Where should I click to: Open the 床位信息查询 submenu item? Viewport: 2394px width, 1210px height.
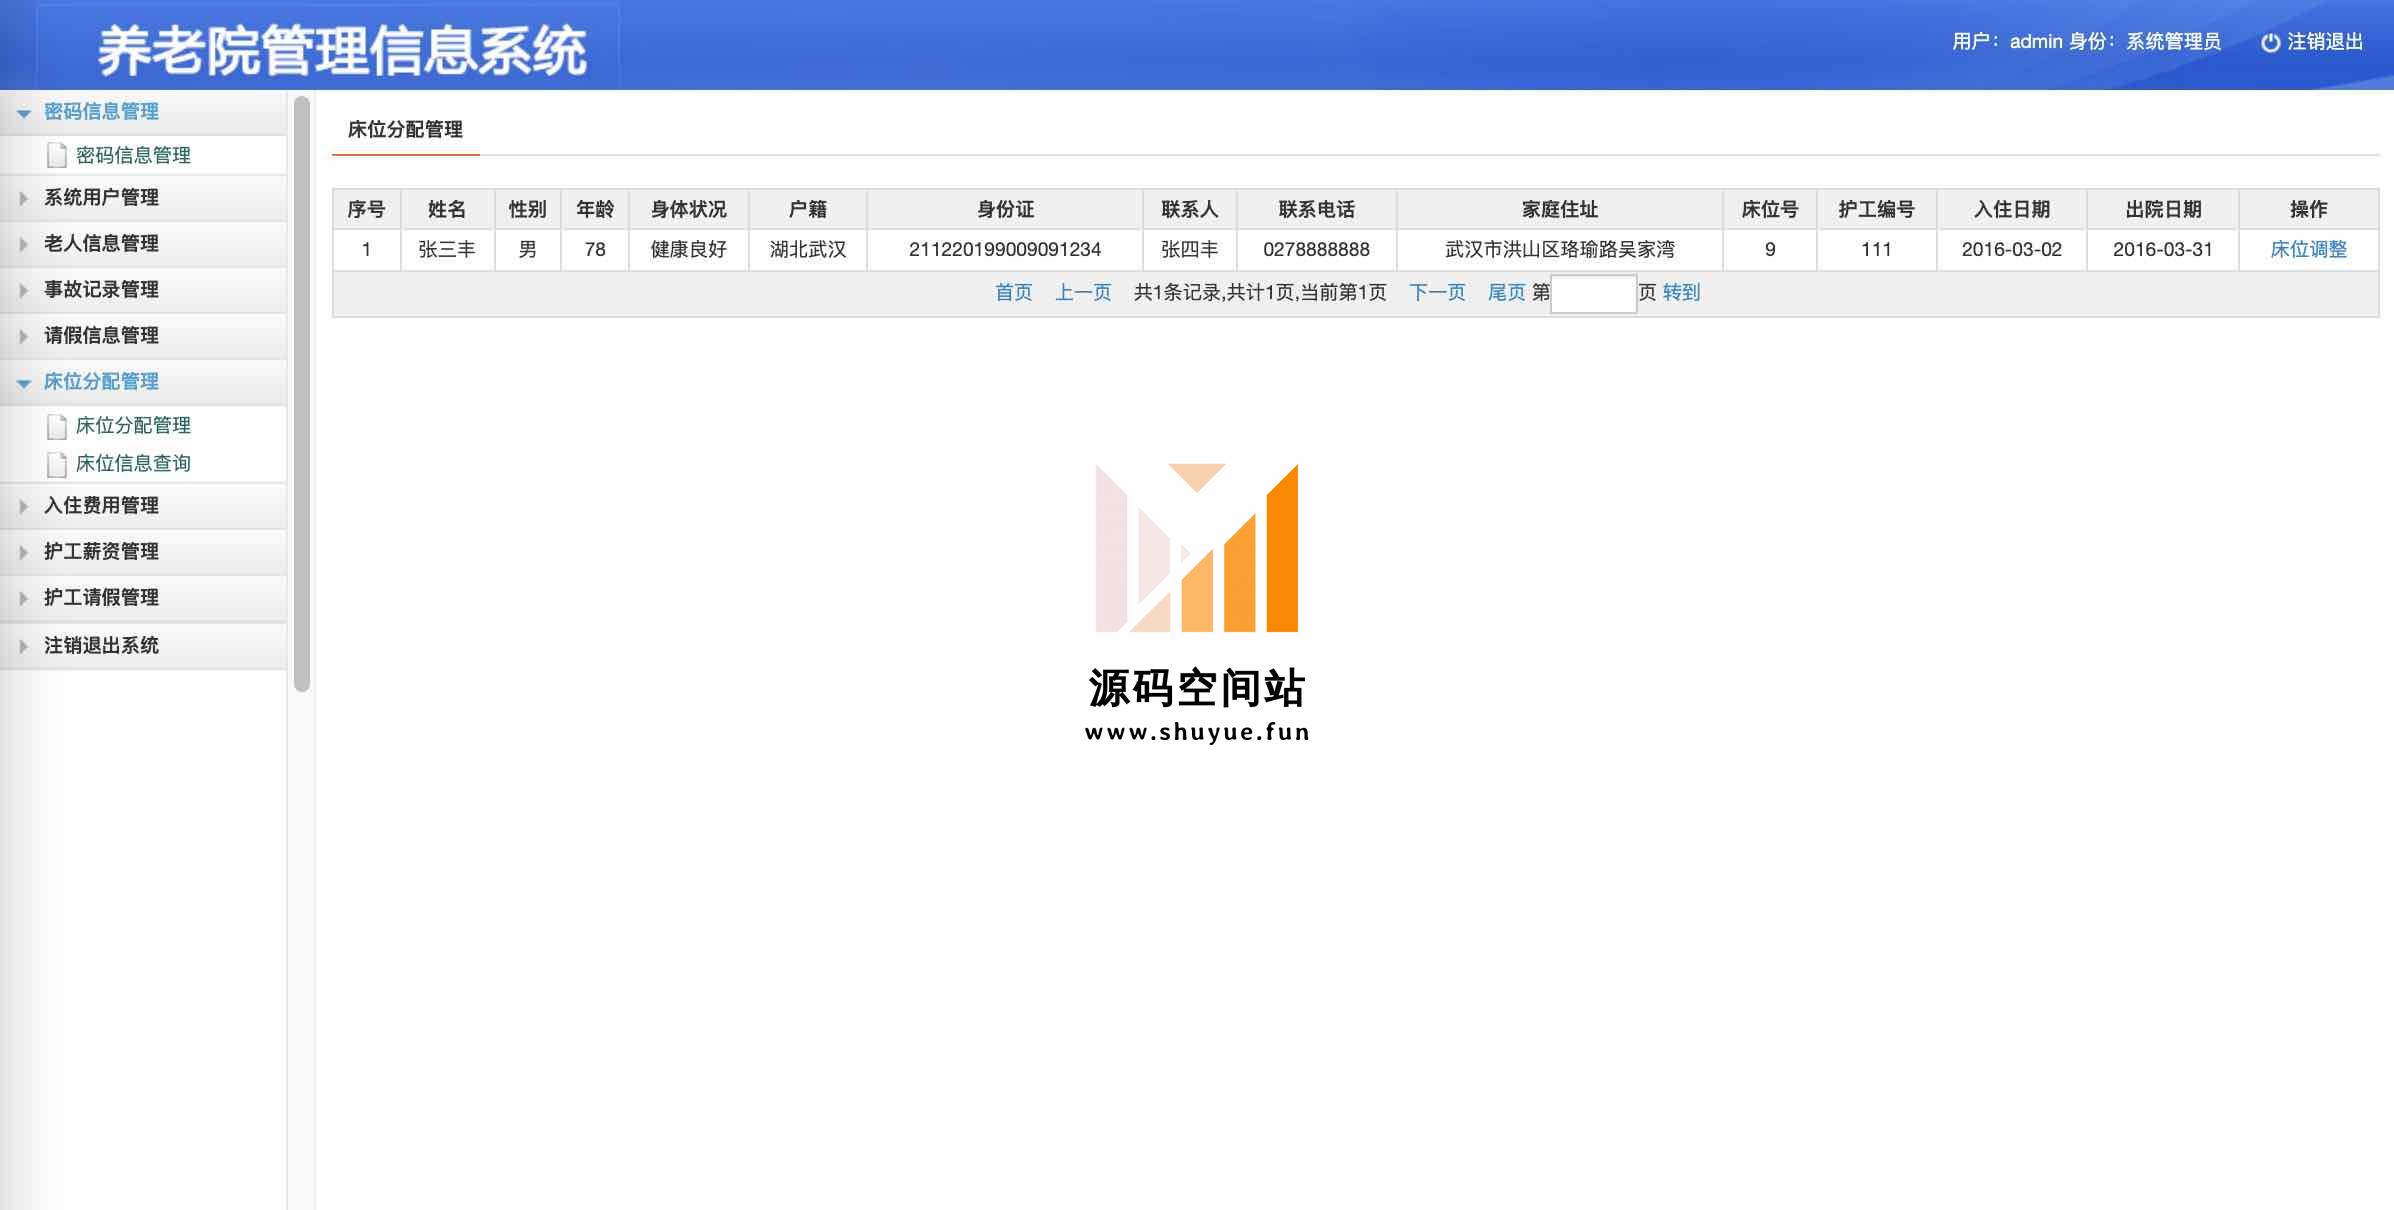(133, 463)
